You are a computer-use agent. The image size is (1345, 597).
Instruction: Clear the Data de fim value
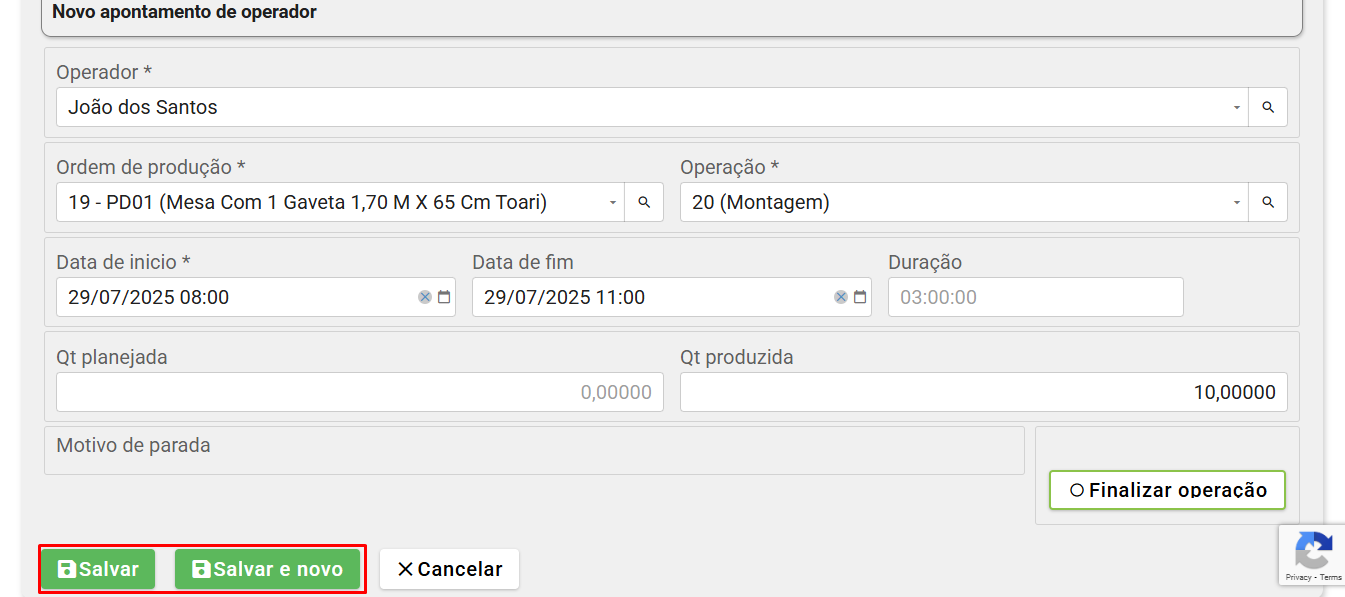pyautogui.click(x=841, y=297)
